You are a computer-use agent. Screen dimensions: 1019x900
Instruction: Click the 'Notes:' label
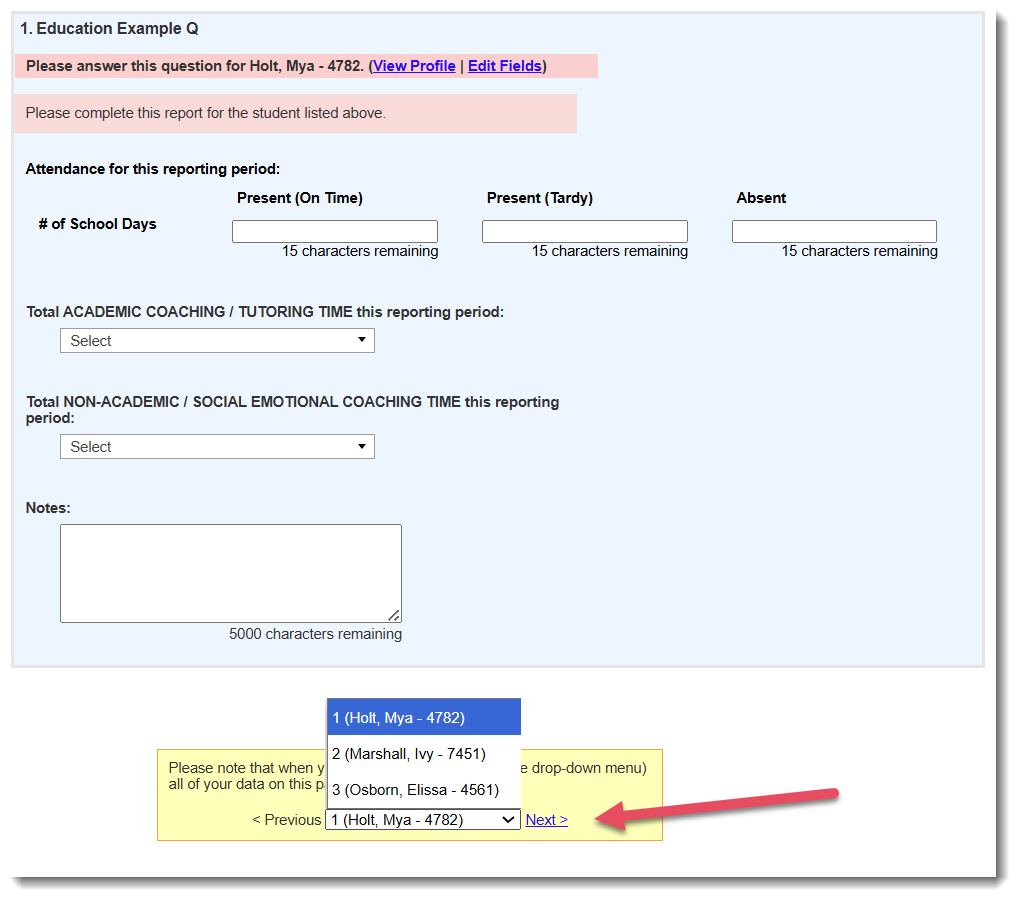(48, 508)
